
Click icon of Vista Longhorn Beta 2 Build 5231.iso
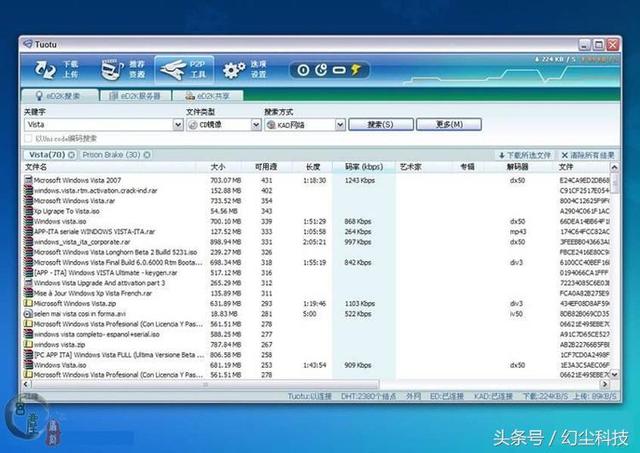28,252
